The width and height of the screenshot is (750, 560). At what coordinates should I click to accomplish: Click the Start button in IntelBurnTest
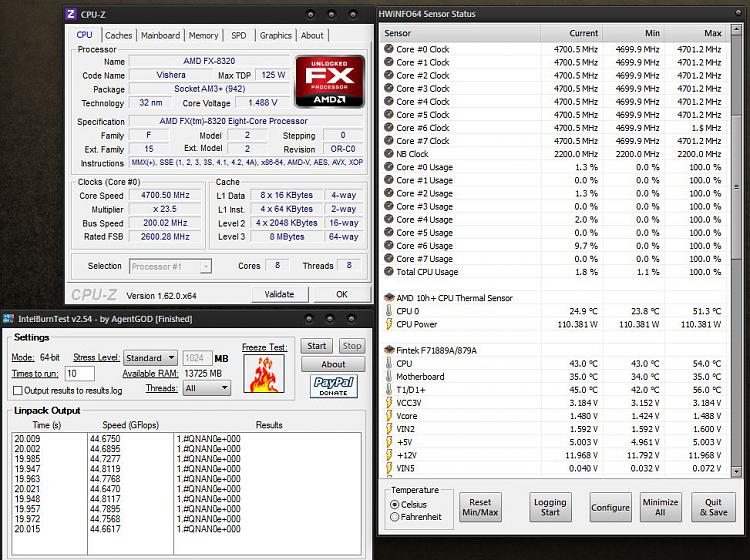(317, 346)
